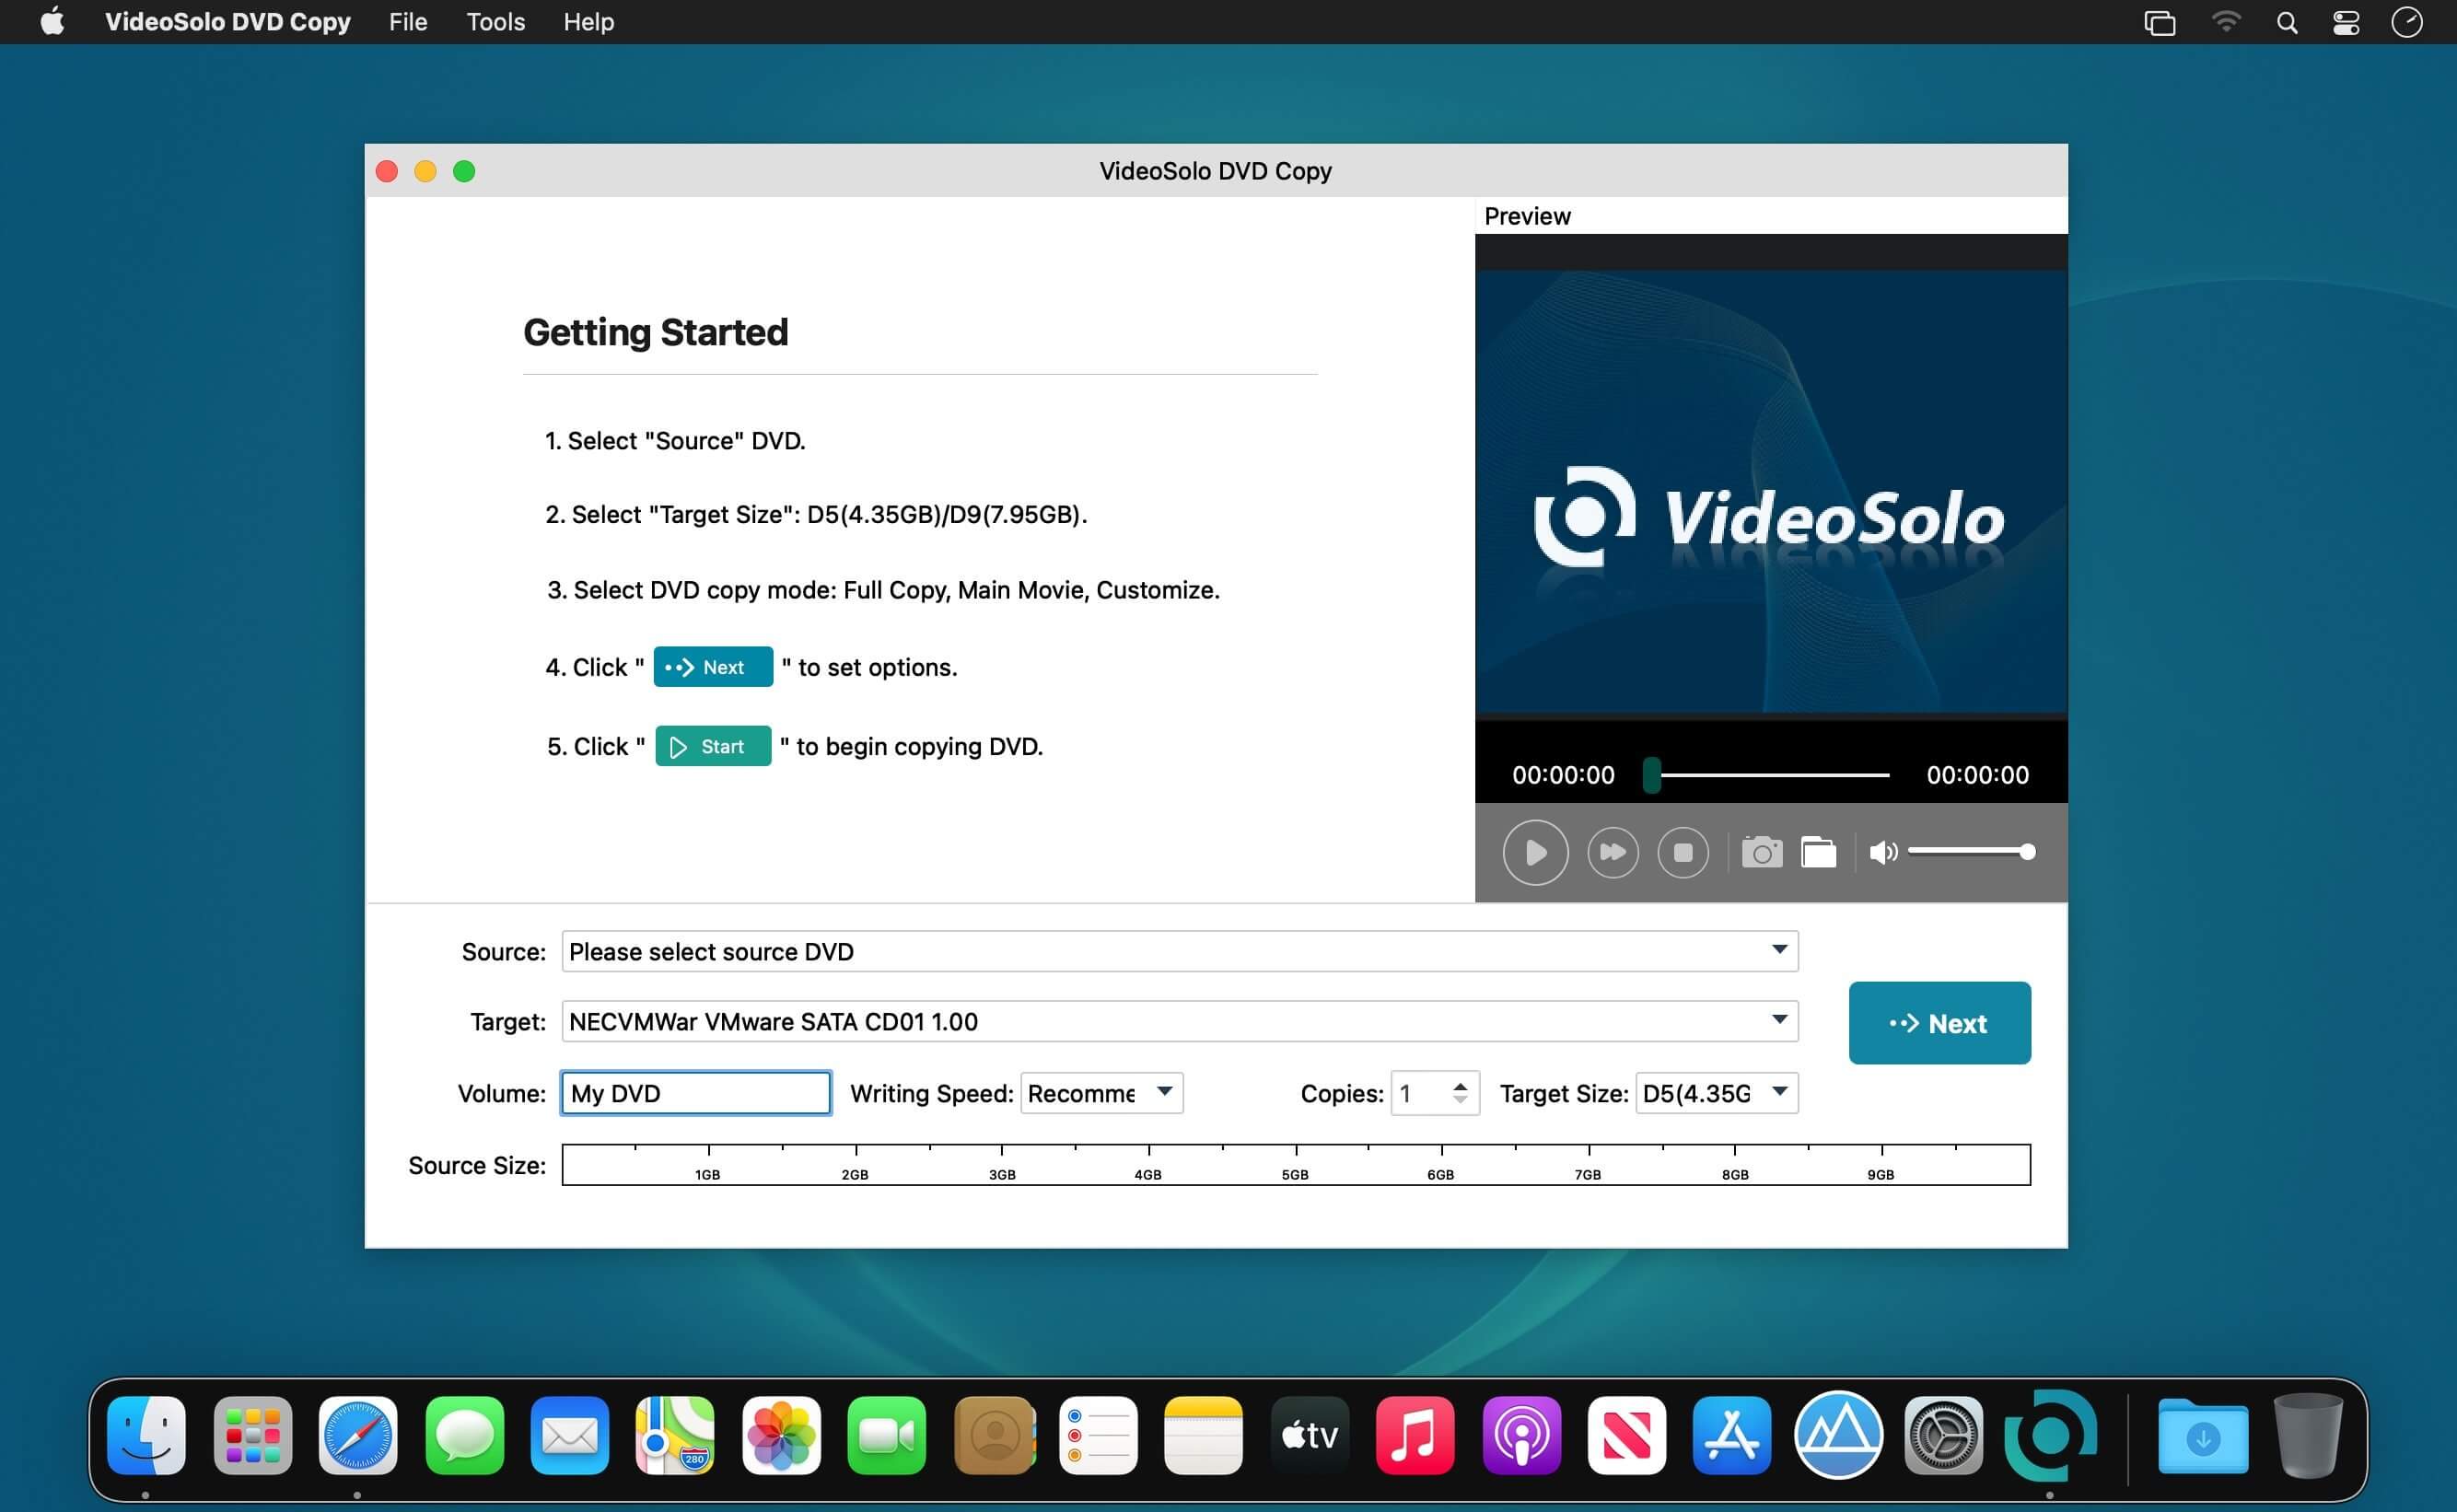The width and height of the screenshot is (2457, 1512).
Task: Open the Tools menu
Action: click(495, 22)
